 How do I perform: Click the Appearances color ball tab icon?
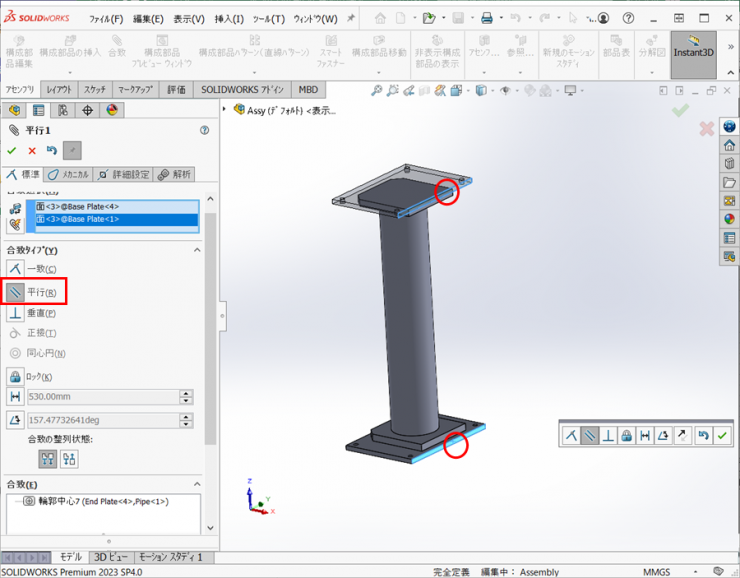click(112, 110)
